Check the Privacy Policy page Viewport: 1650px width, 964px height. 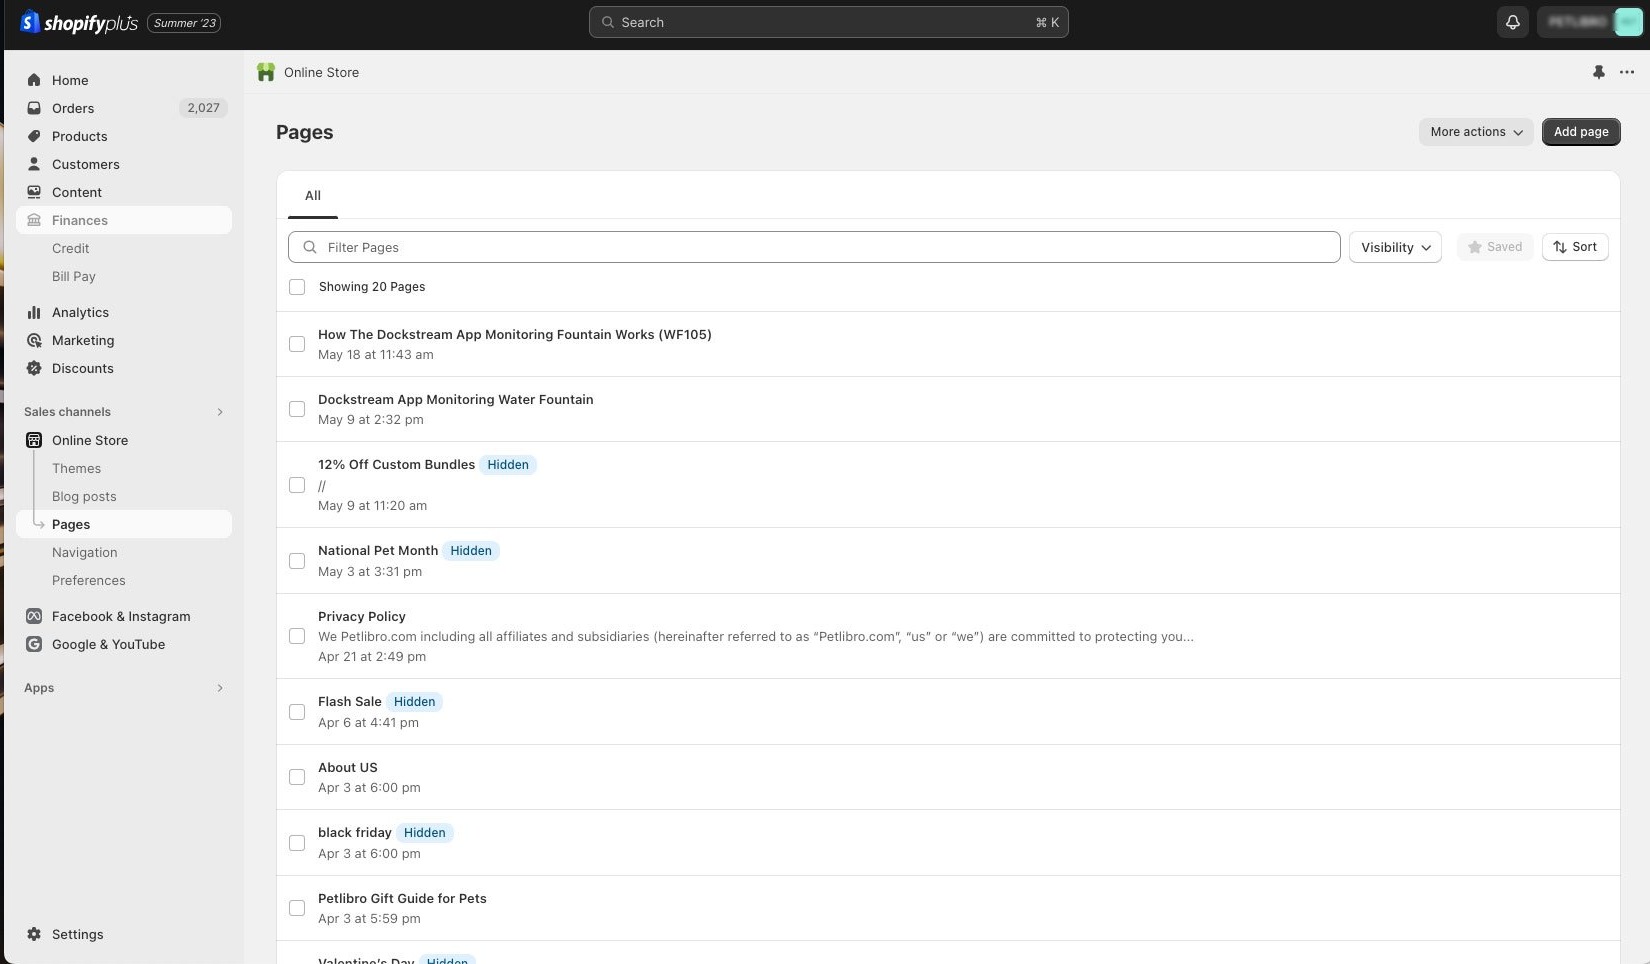pos(297,636)
